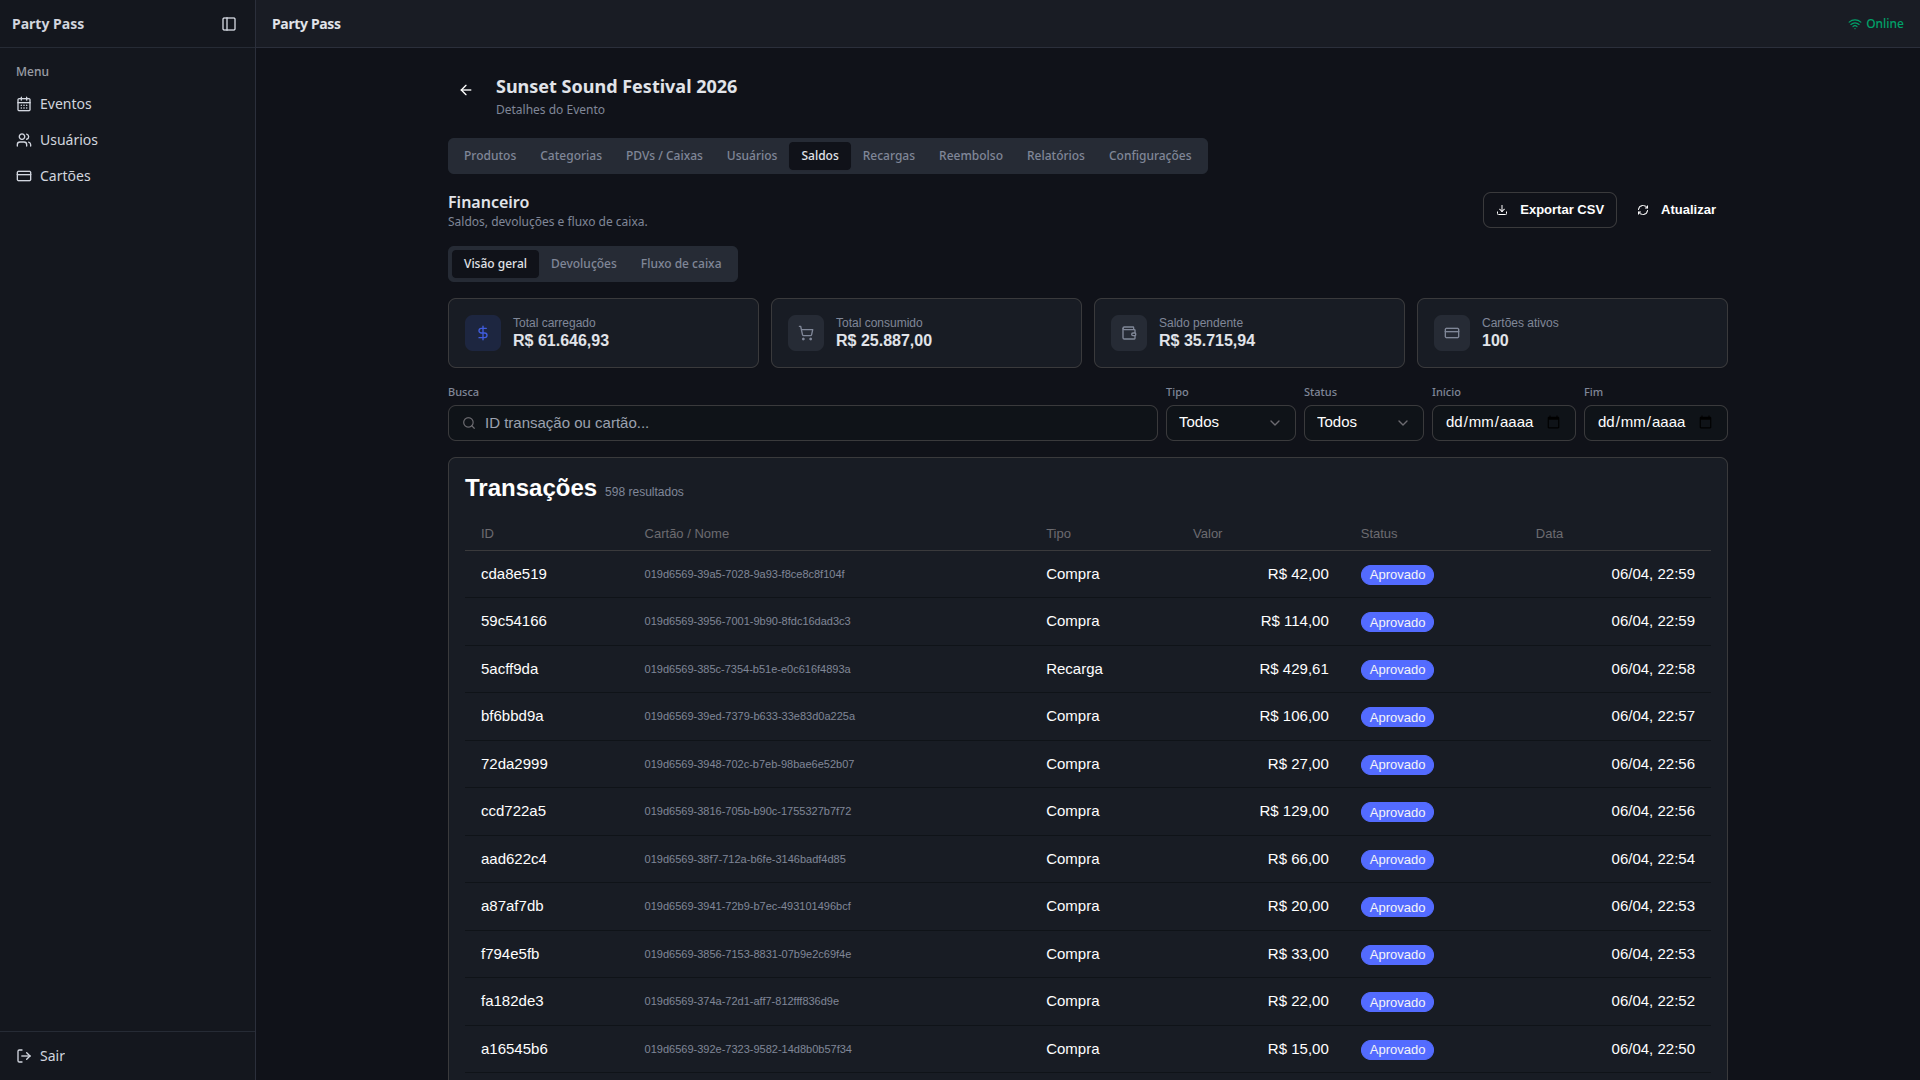Click the dollar icon on Total carregado card
Viewport: 1920px width, 1080px height.
(483, 333)
